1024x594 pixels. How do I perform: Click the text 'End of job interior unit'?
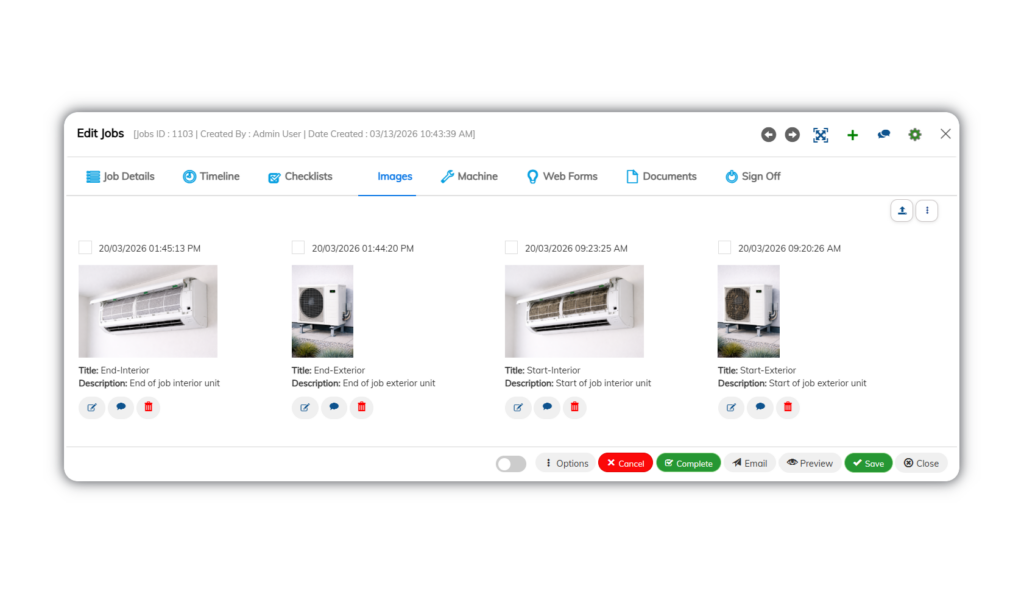(174, 383)
